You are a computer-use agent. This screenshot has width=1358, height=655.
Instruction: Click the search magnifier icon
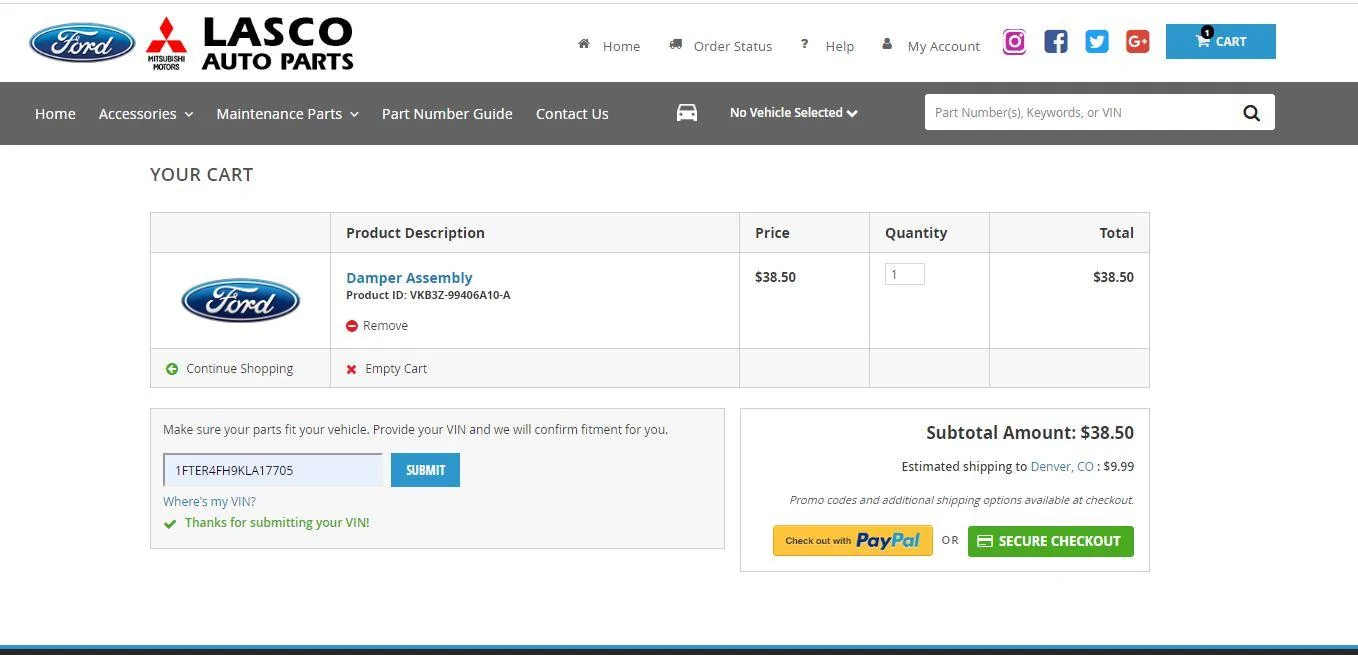pyautogui.click(x=1251, y=113)
